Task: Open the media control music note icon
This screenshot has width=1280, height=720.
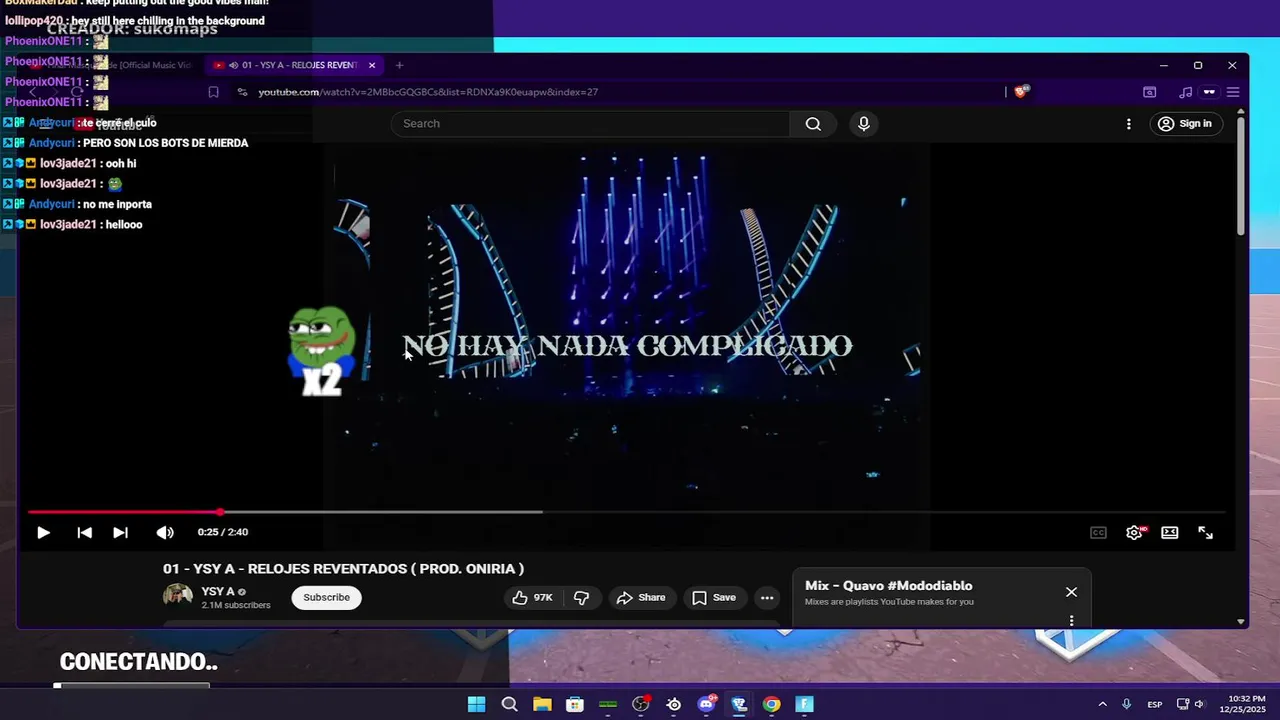Action: click(x=1185, y=92)
